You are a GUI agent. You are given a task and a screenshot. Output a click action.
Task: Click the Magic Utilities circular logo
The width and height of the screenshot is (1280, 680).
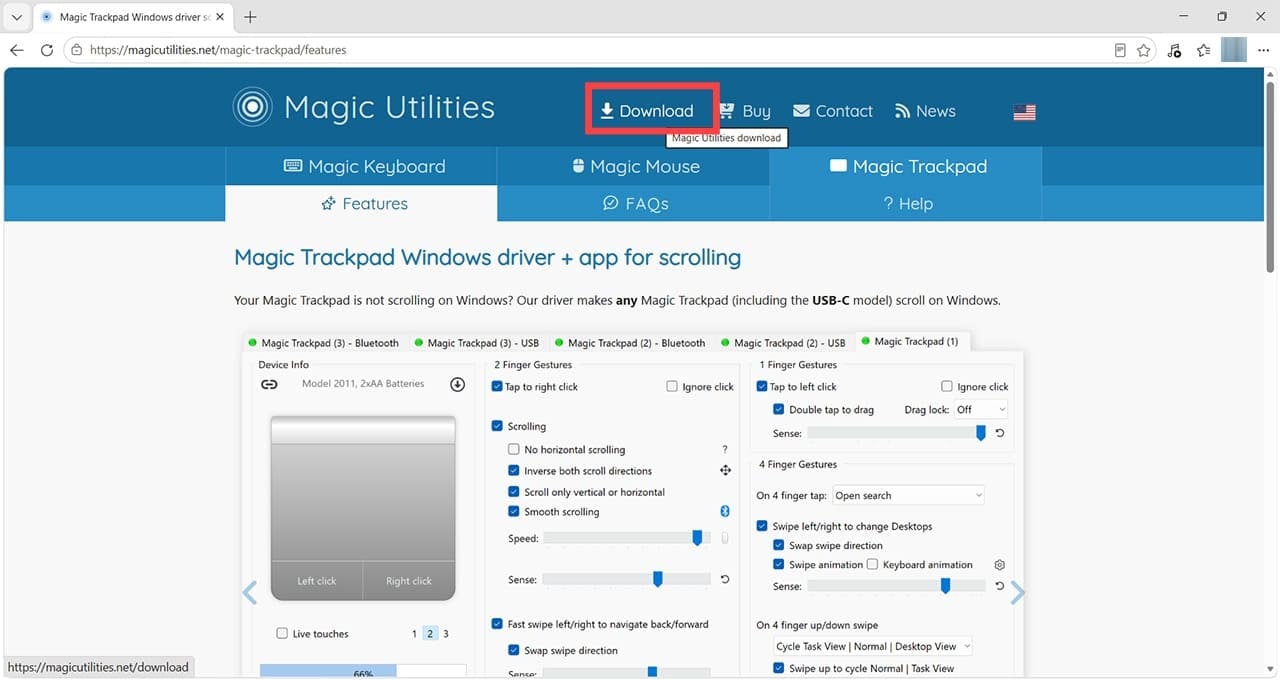tap(252, 107)
